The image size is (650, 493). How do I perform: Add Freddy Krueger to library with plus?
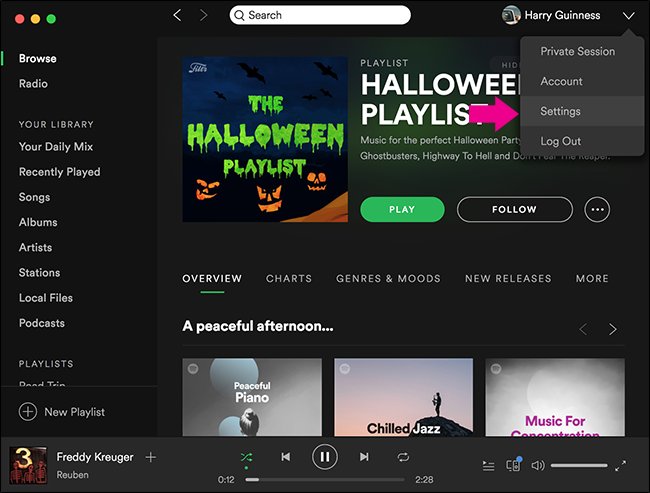click(151, 457)
